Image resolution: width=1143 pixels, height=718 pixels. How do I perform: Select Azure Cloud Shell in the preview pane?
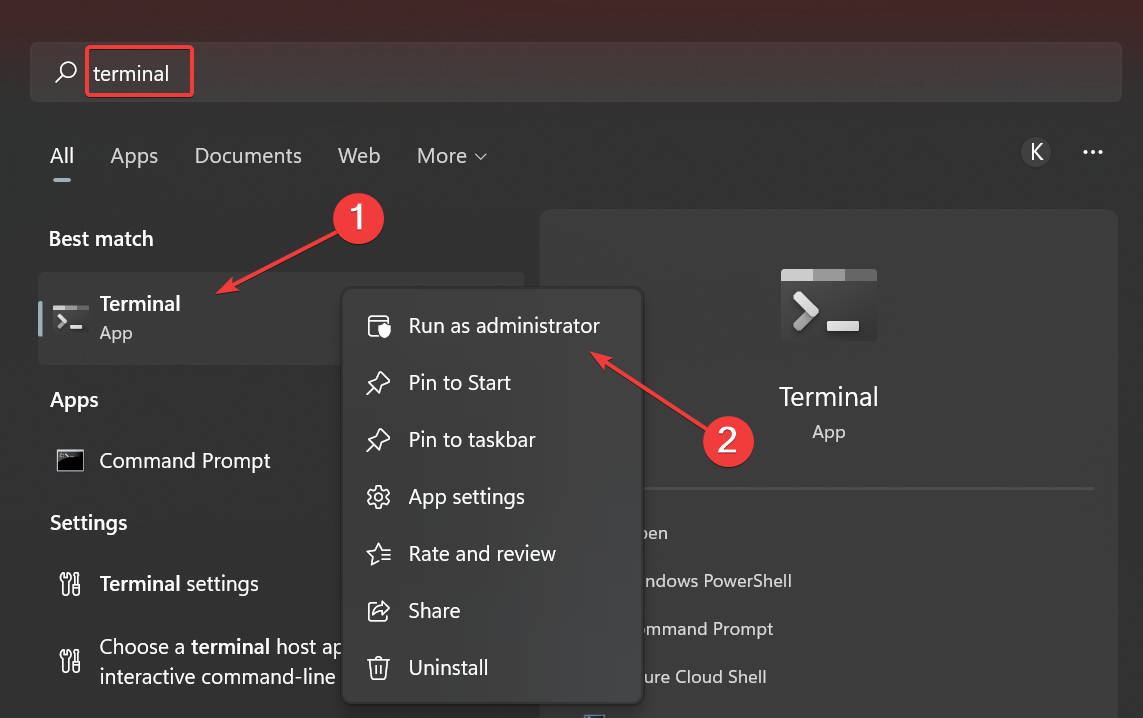pyautogui.click(x=705, y=677)
